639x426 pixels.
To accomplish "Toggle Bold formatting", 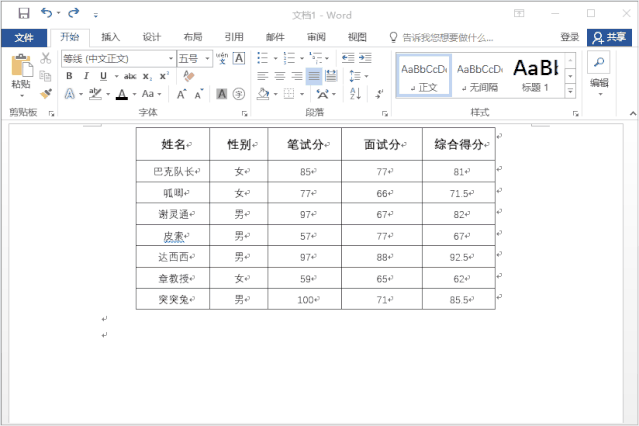I will pos(69,76).
